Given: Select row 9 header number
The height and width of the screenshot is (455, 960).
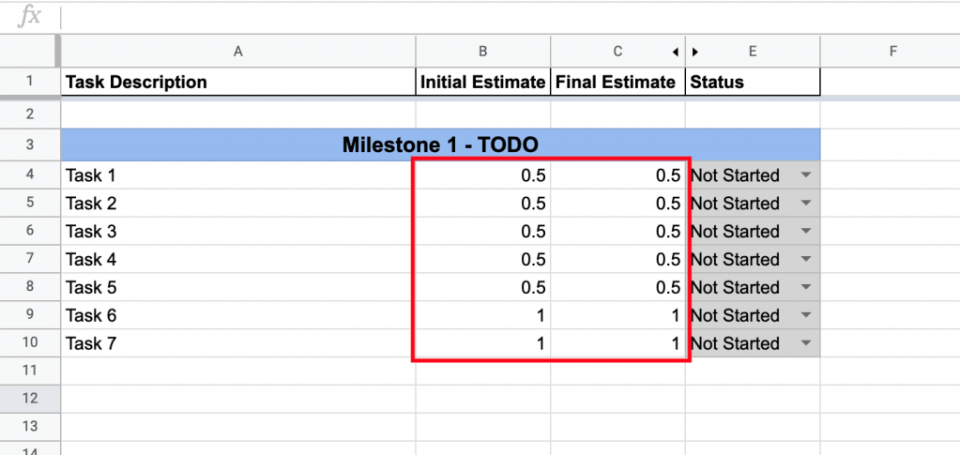Looking at the screenshot, I should 30,316.
